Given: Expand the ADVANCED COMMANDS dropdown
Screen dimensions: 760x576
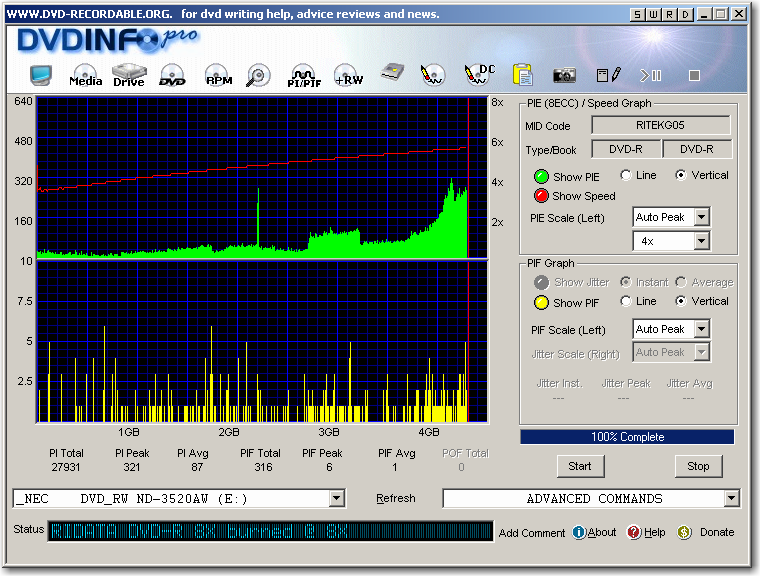Looking at the screenshot, I should (x=731, y=498).
